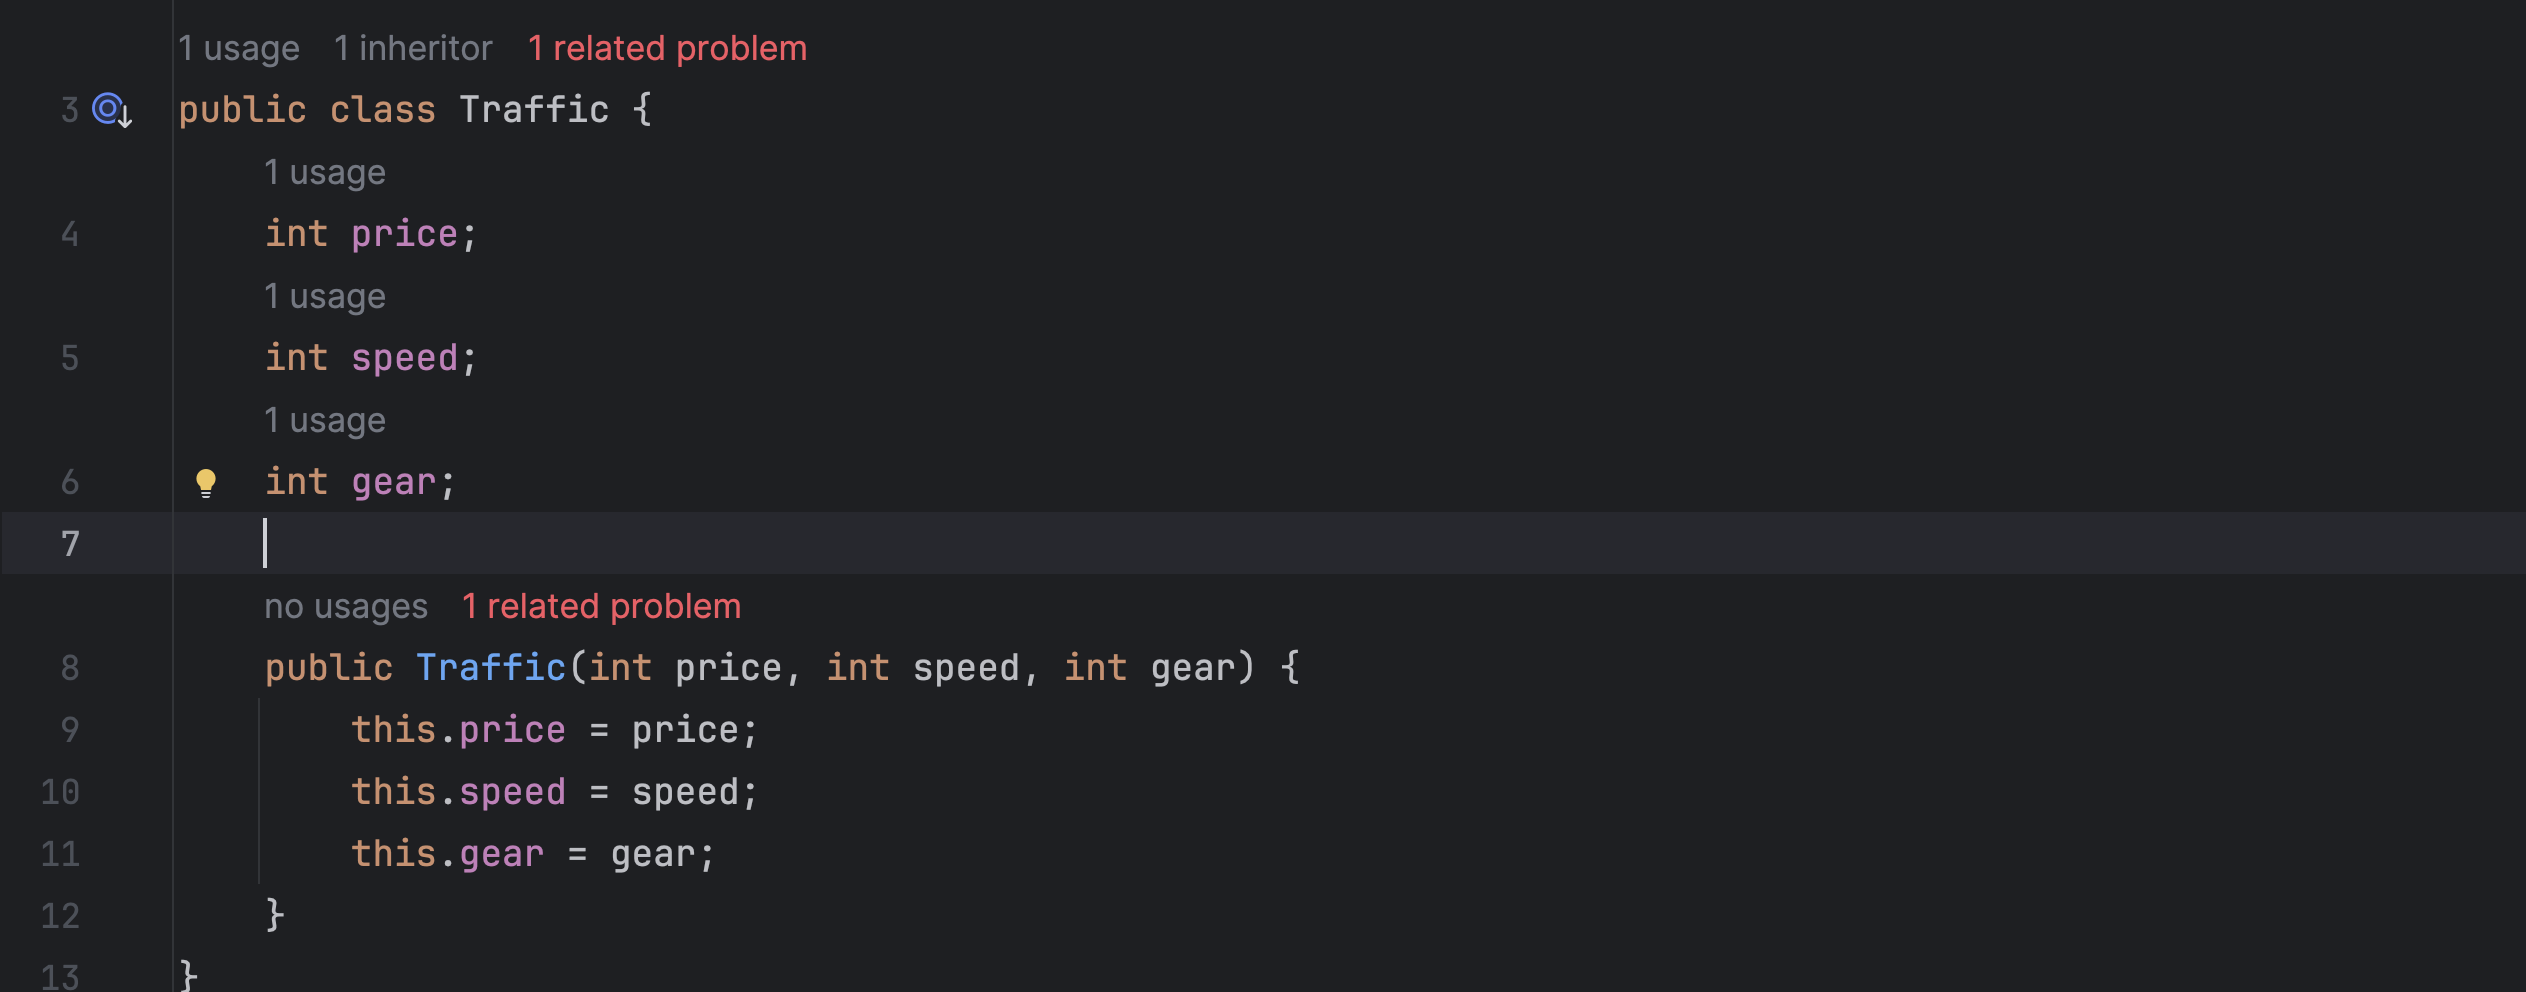This screenshot has height=992, width=2526.
Task: Click the '1 usage' hint above price field
Action: 325,172
